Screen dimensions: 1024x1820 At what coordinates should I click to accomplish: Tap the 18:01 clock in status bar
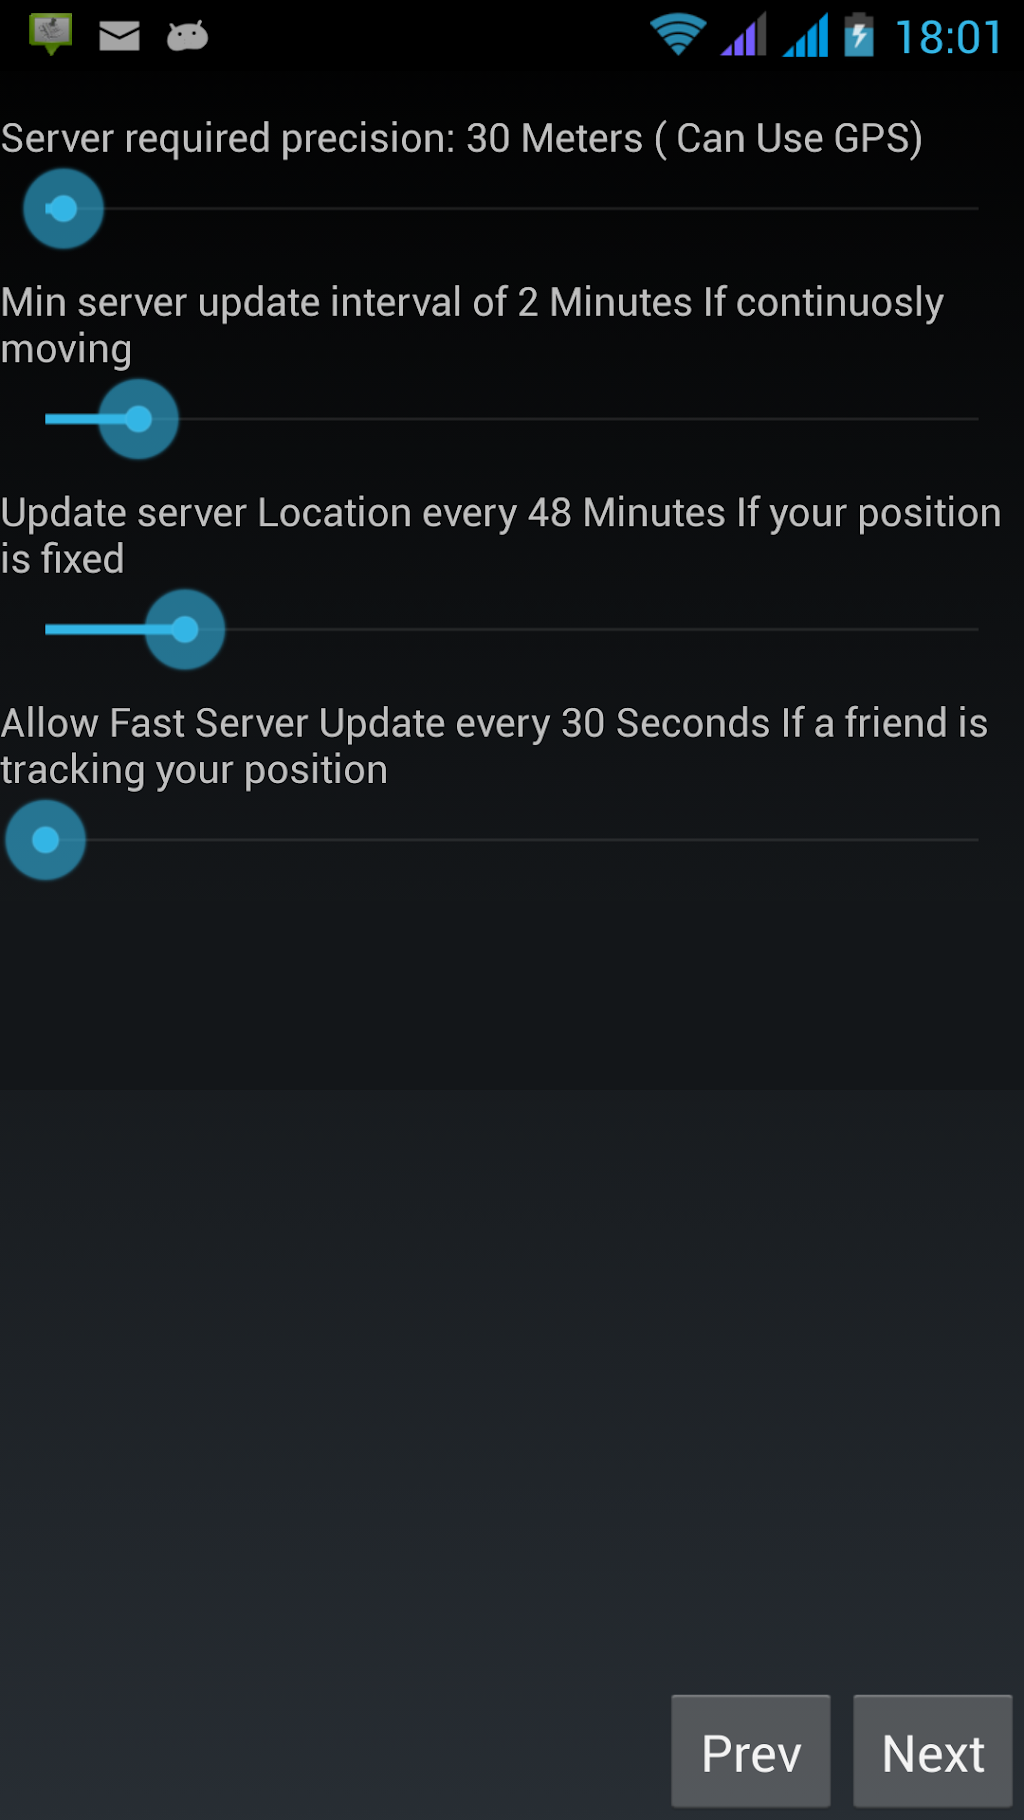tap(947, 38)
